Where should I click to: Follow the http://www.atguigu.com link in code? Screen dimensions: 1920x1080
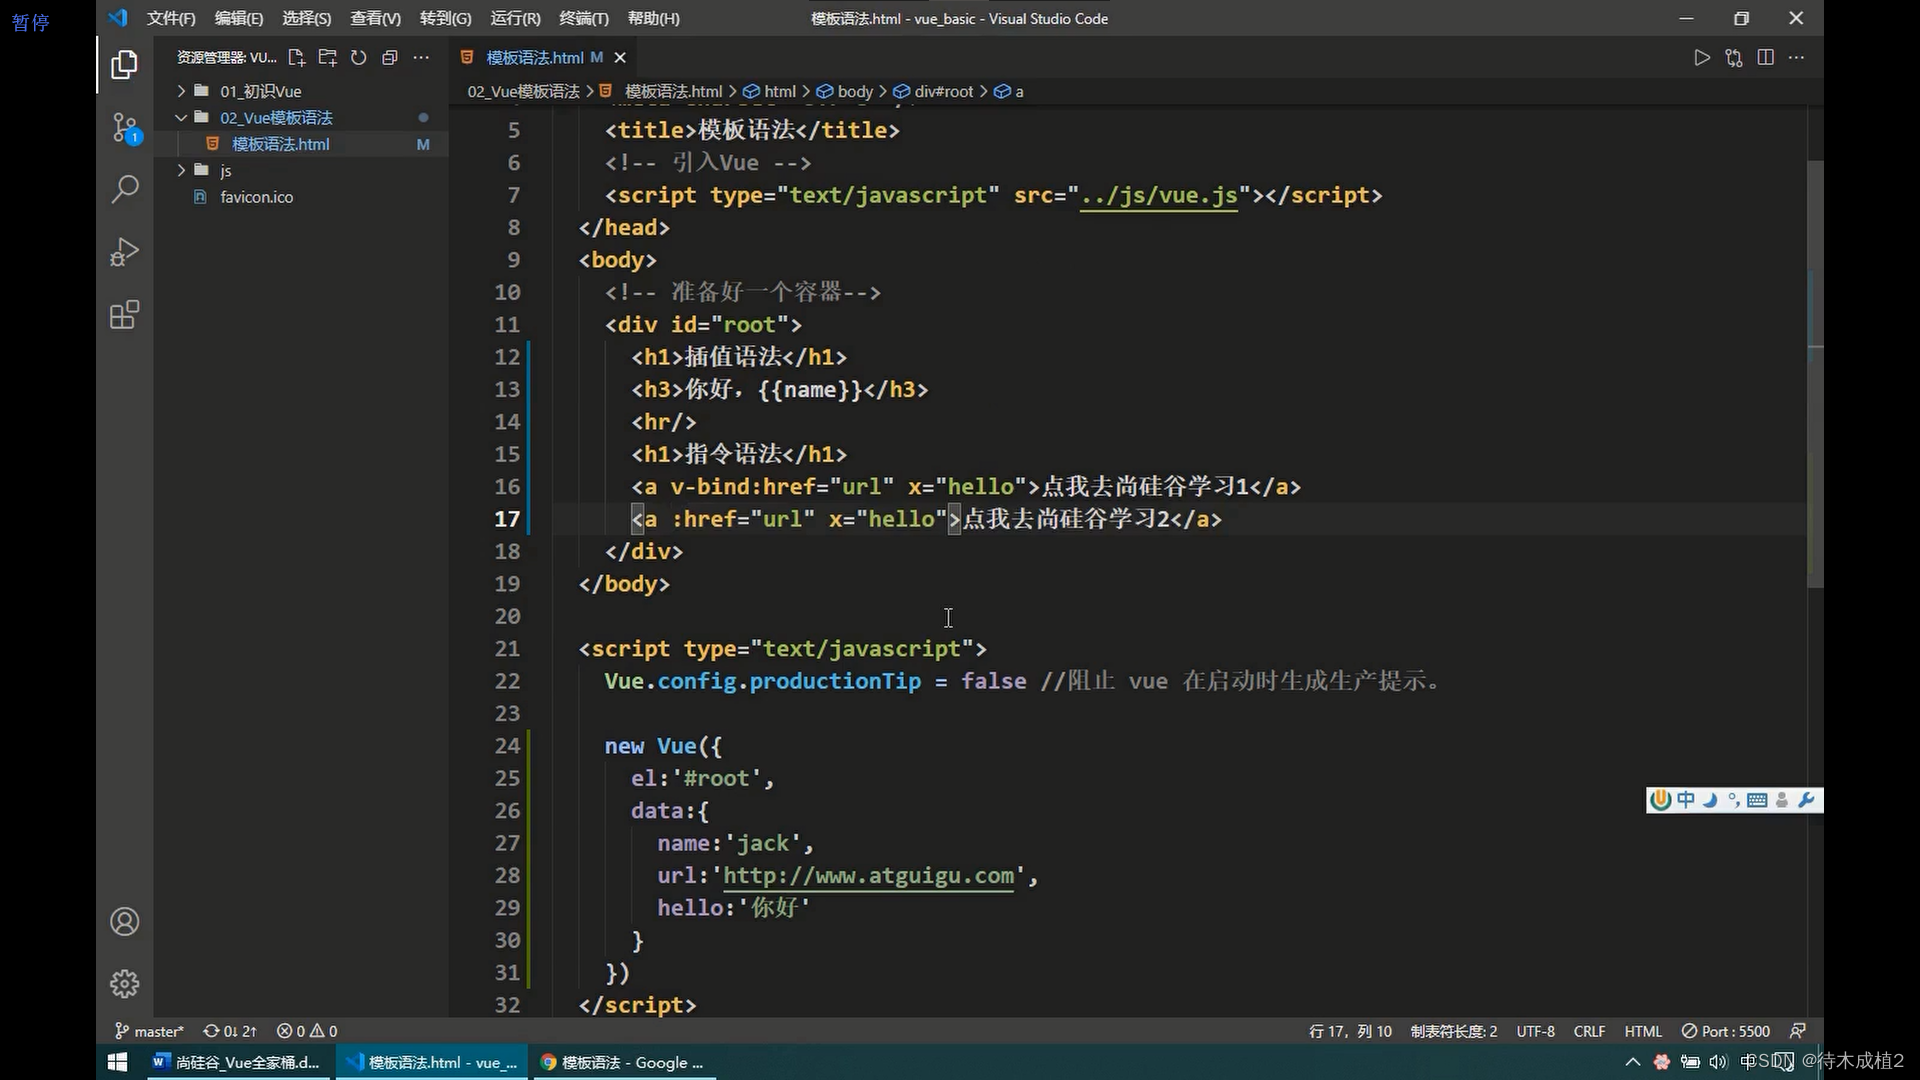click(868, 876)
